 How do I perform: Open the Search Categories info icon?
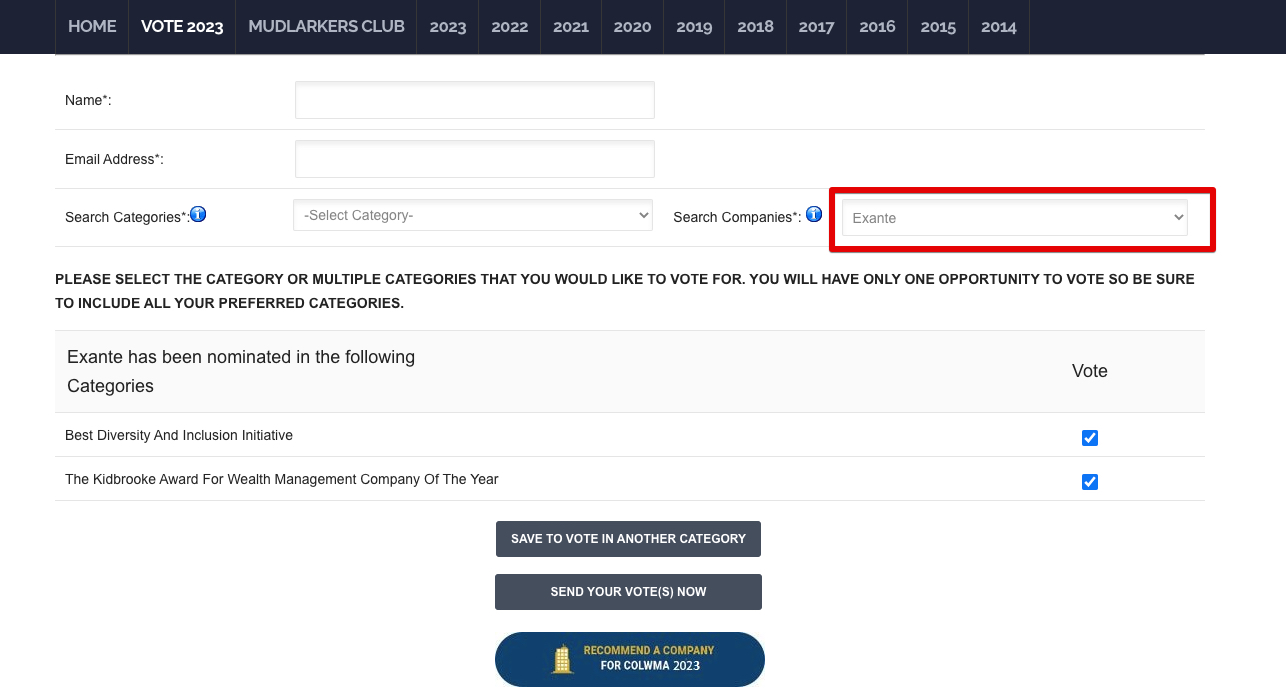(198, 214)
